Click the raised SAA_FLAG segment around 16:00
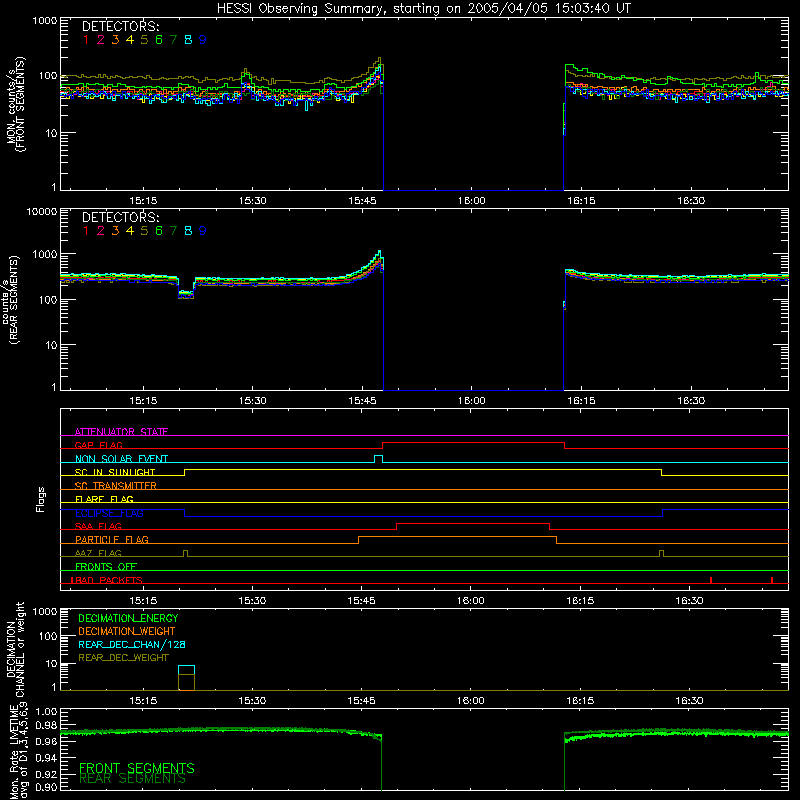 coord(473,524)
